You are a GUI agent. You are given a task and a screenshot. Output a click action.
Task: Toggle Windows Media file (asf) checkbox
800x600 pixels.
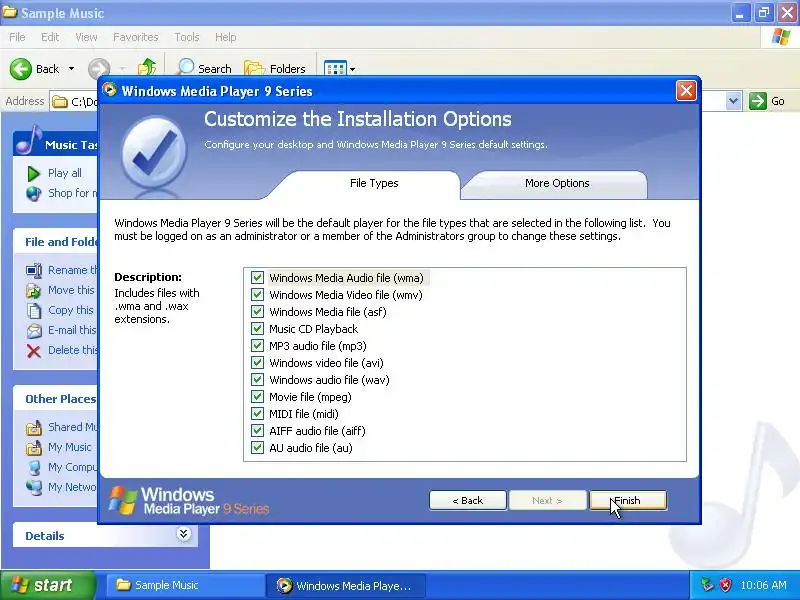click(257, 312)
